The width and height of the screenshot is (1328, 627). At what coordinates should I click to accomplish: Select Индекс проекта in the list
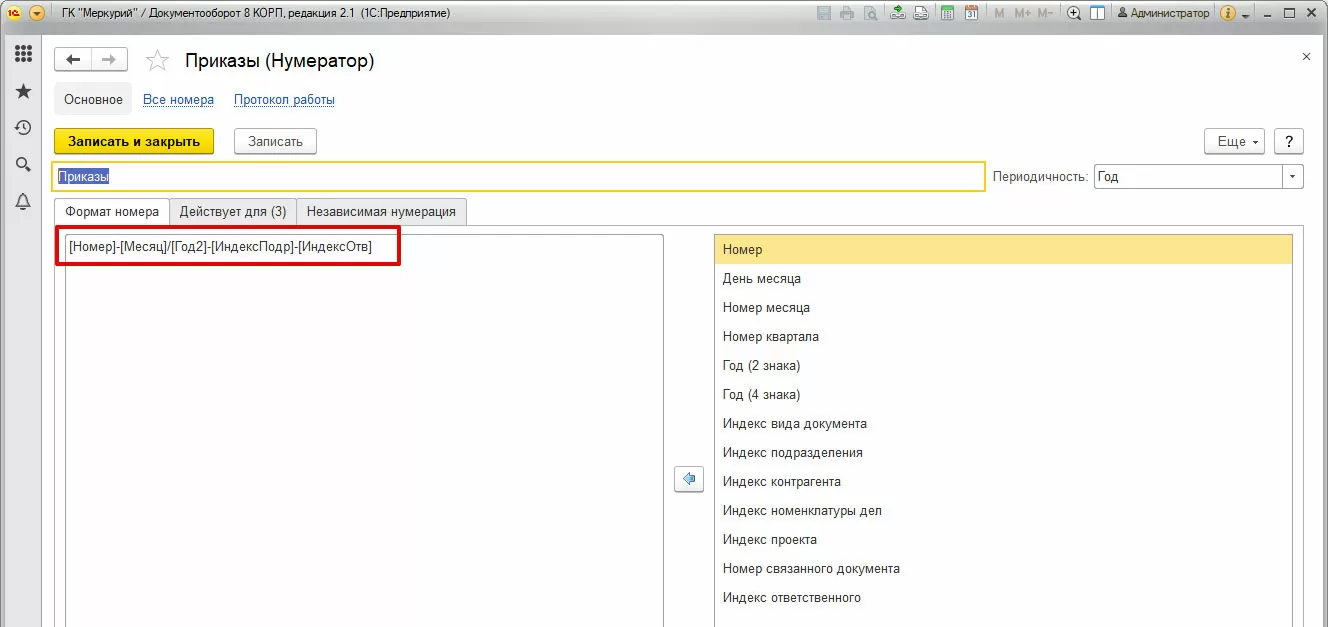[1003, 540]
